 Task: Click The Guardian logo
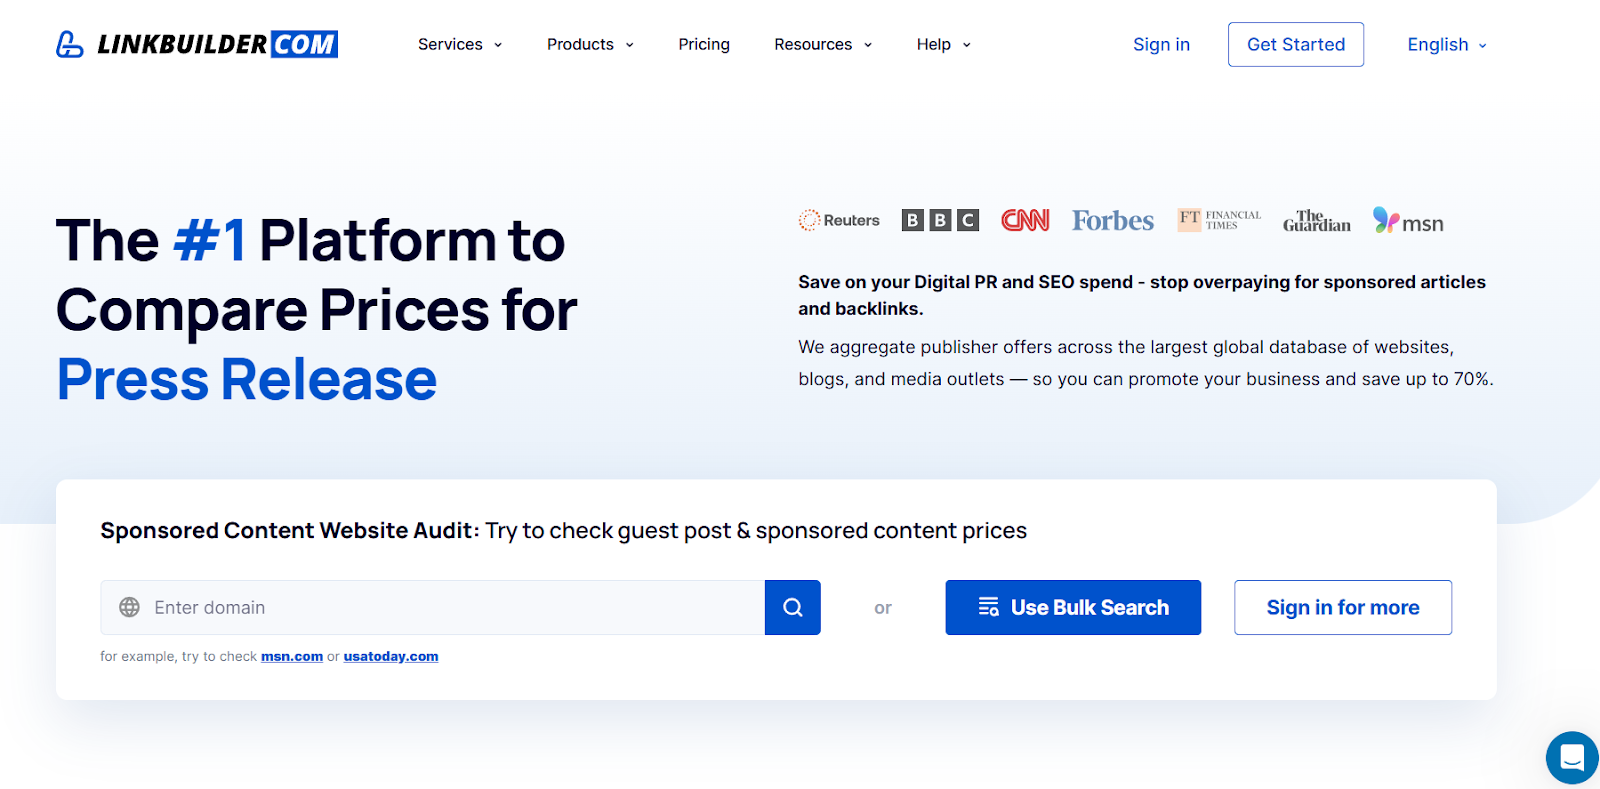coord(1317,221)
